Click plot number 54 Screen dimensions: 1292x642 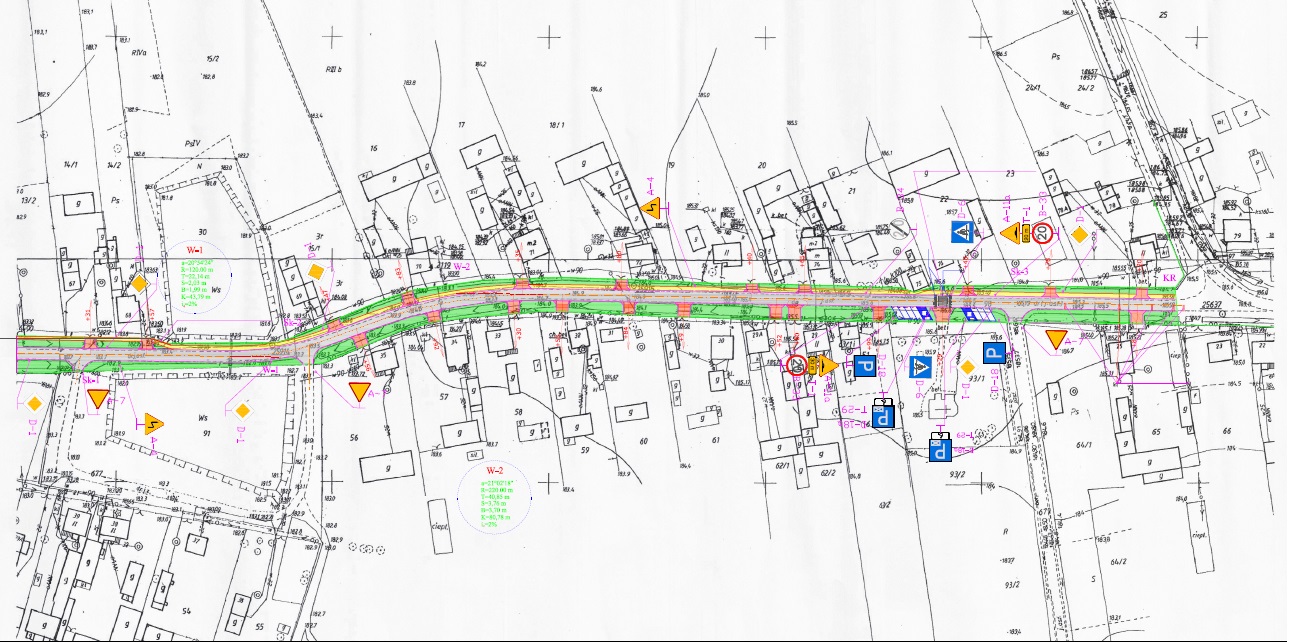tap(186, 610)
